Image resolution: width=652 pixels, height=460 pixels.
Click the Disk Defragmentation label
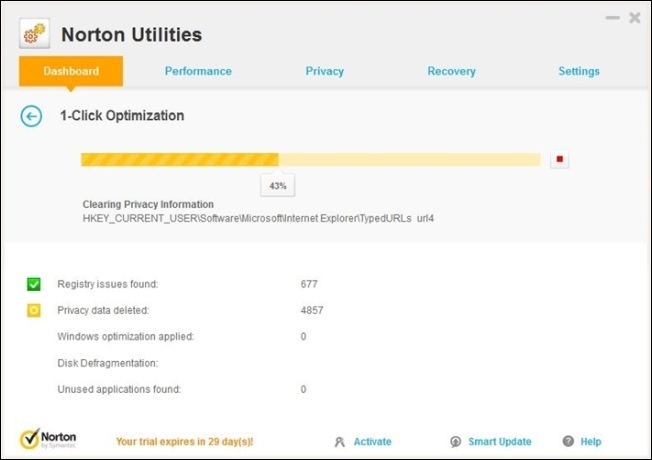tap(108, 363)
